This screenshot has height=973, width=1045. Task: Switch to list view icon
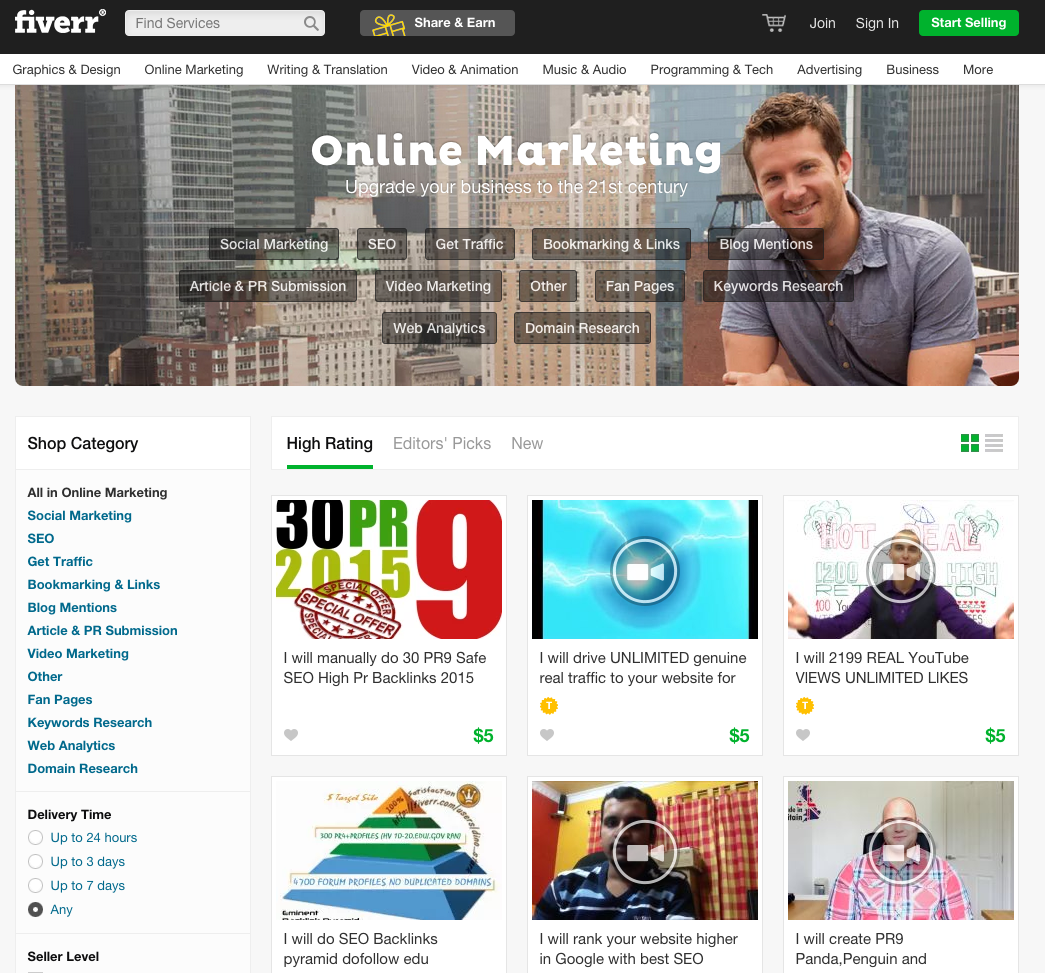tap(994, 443)
